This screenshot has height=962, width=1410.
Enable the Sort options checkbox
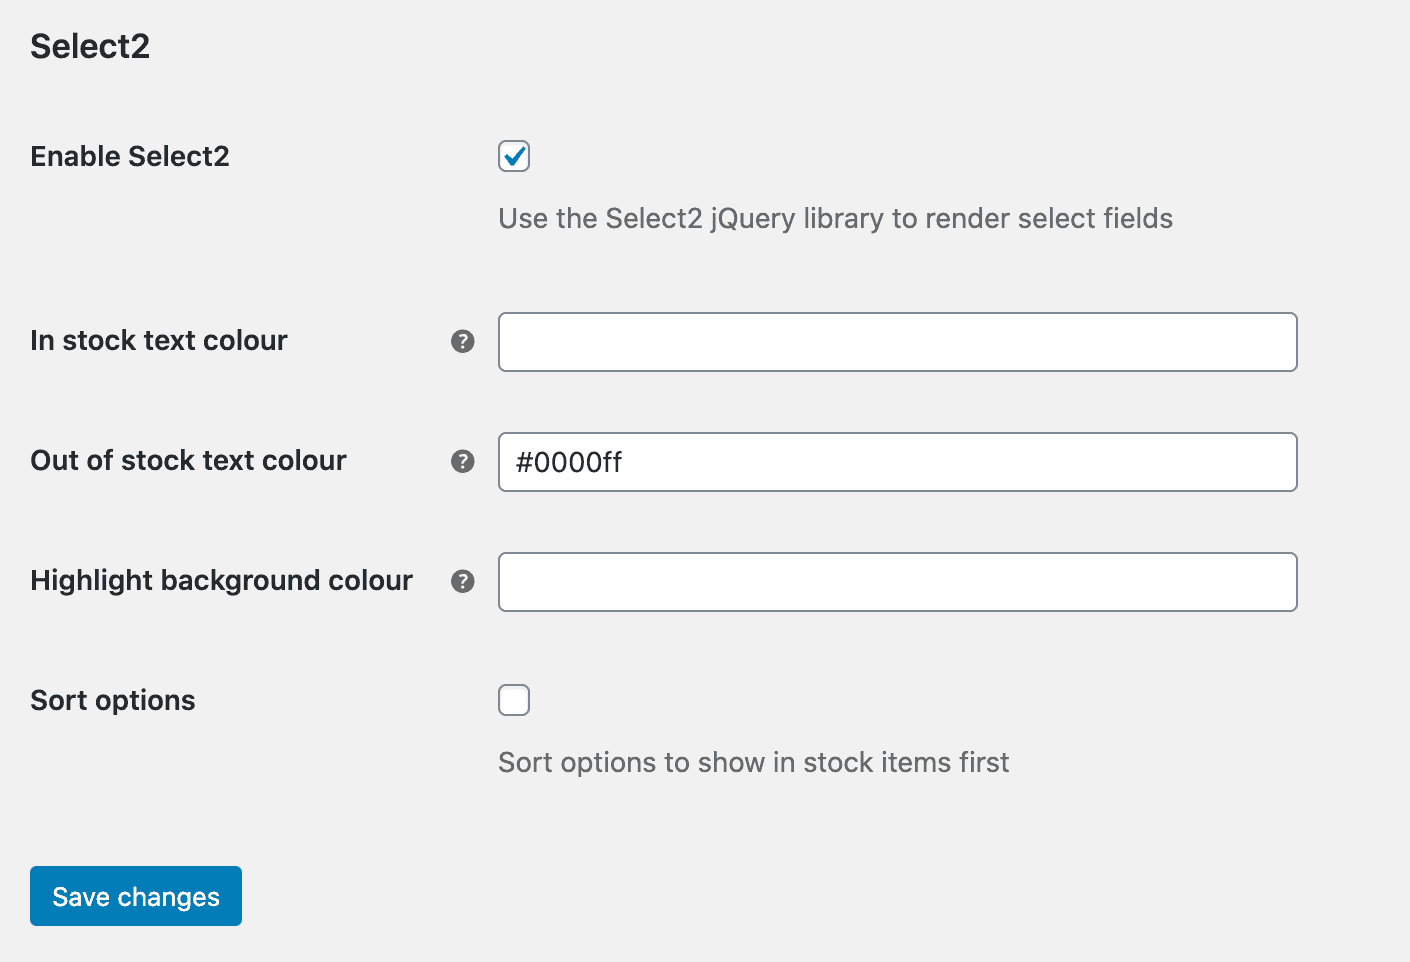point(514,700)
